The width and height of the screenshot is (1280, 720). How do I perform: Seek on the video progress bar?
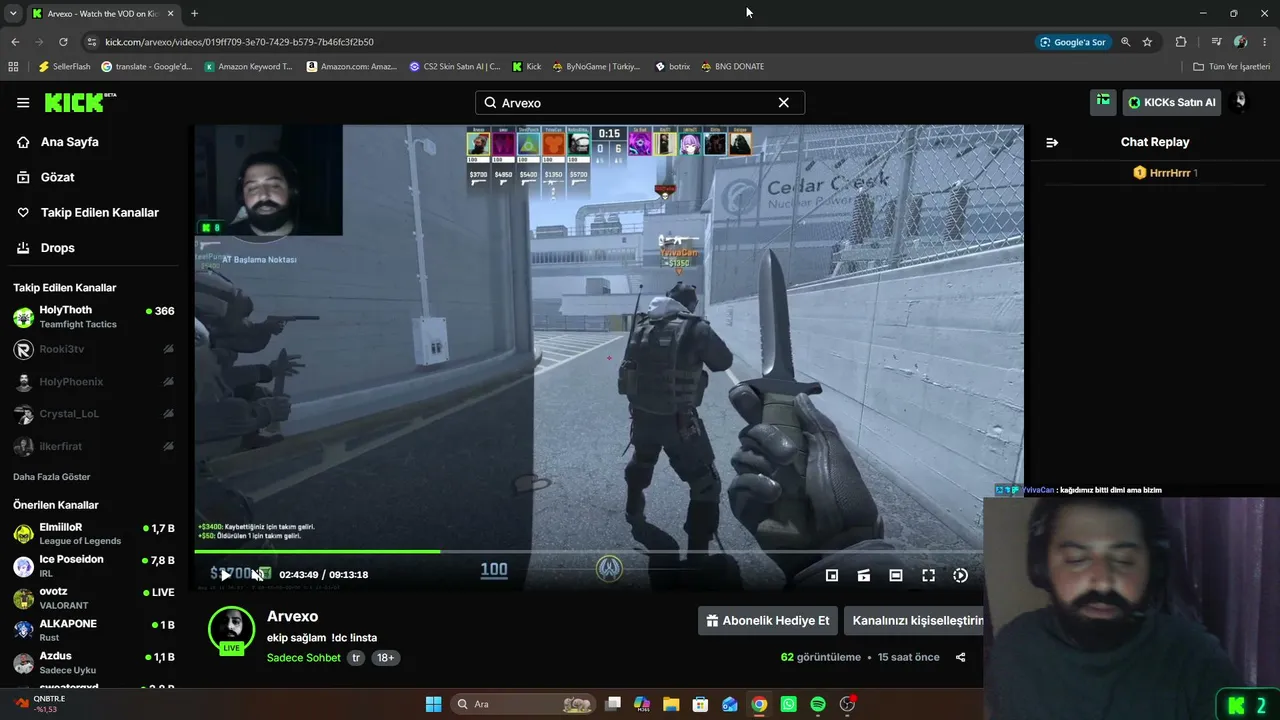tap(608, 551)
